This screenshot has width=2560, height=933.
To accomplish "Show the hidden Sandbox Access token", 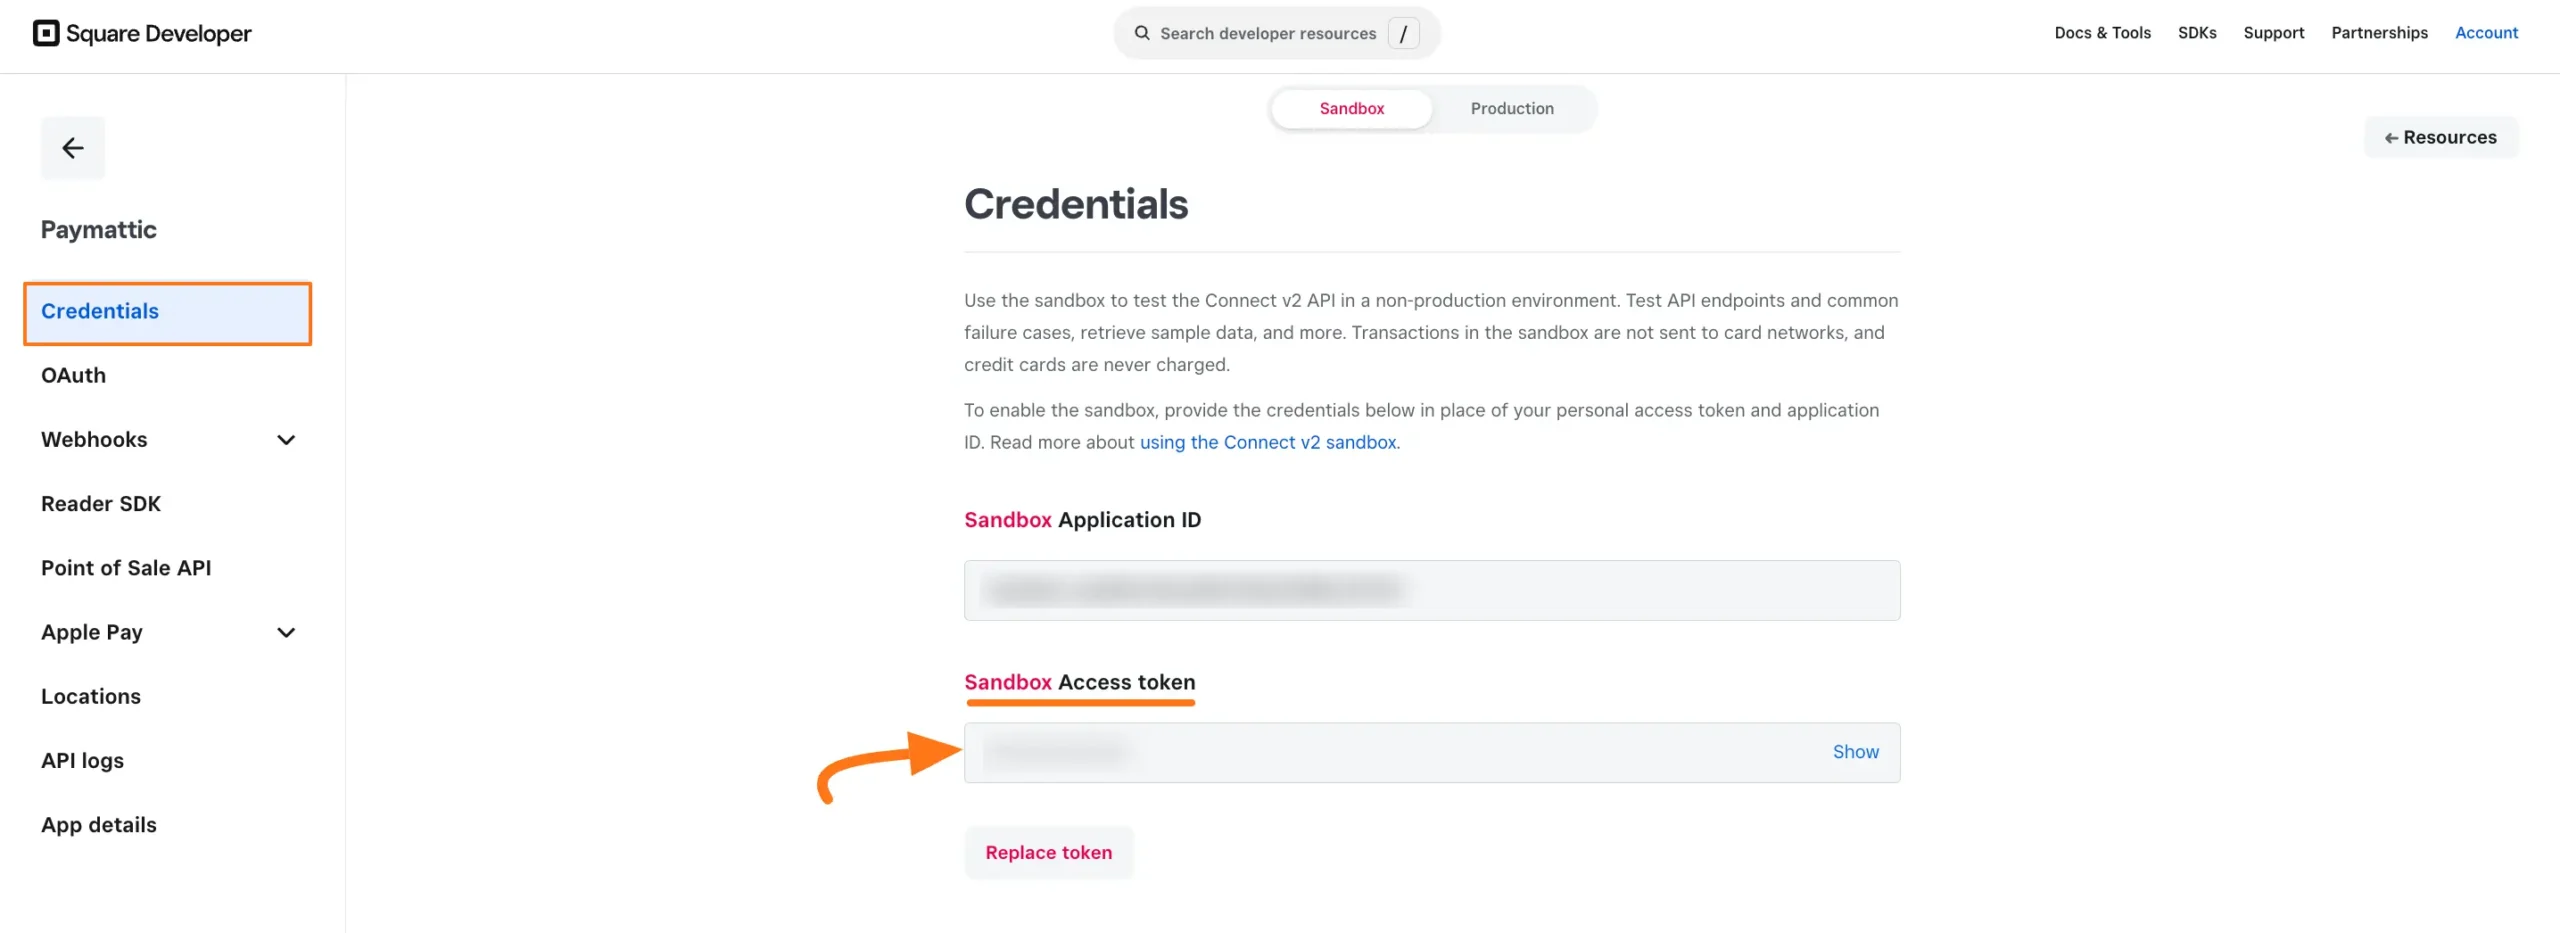I will click(x=1855, y=752).
